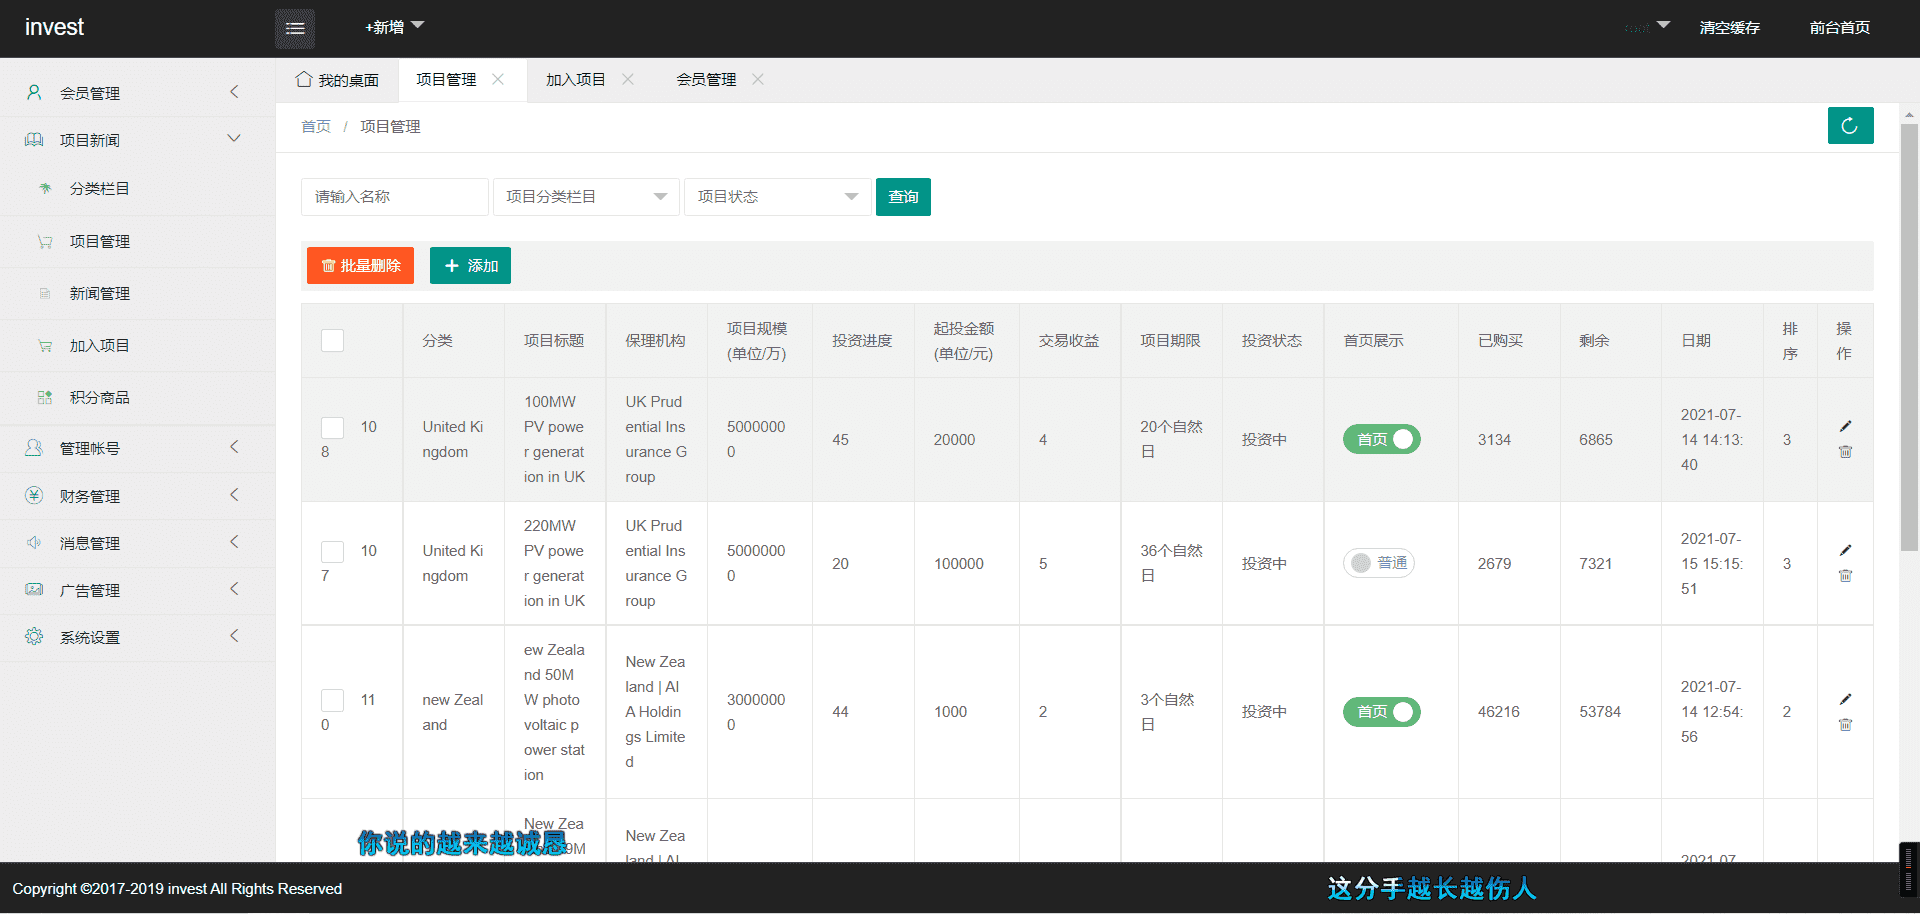Toggle 首页 switch for 100MW project row
Viewport: 1920px width, 914px height.
1381,439
